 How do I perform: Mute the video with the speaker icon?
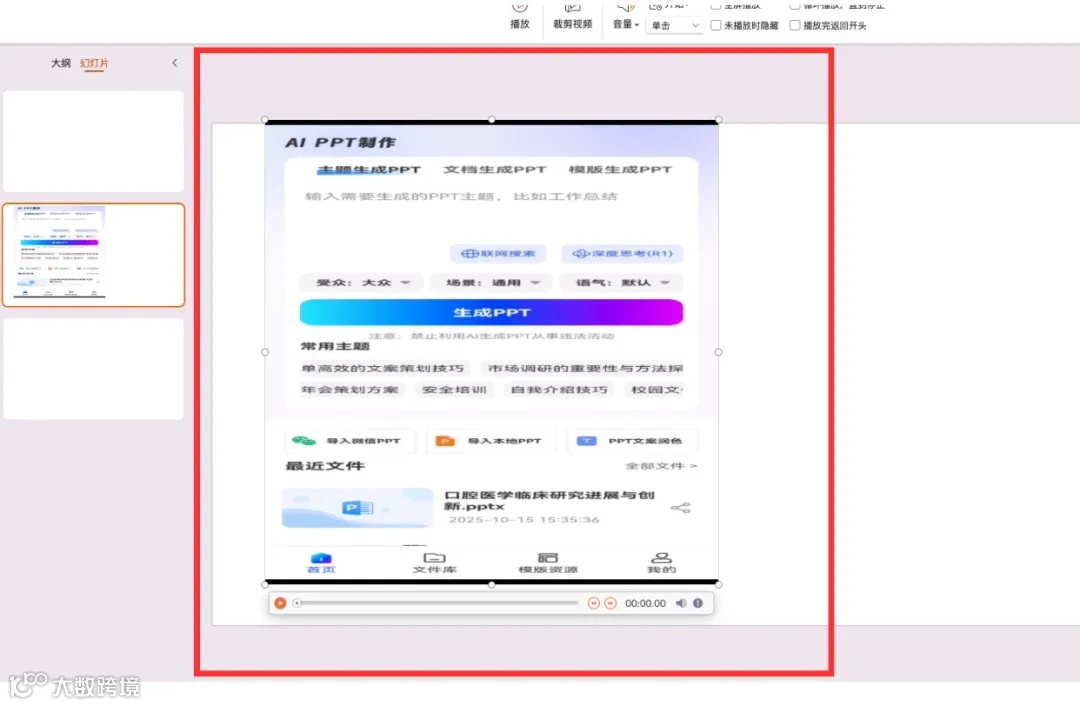pyautogui.click(x=681, y=603)
